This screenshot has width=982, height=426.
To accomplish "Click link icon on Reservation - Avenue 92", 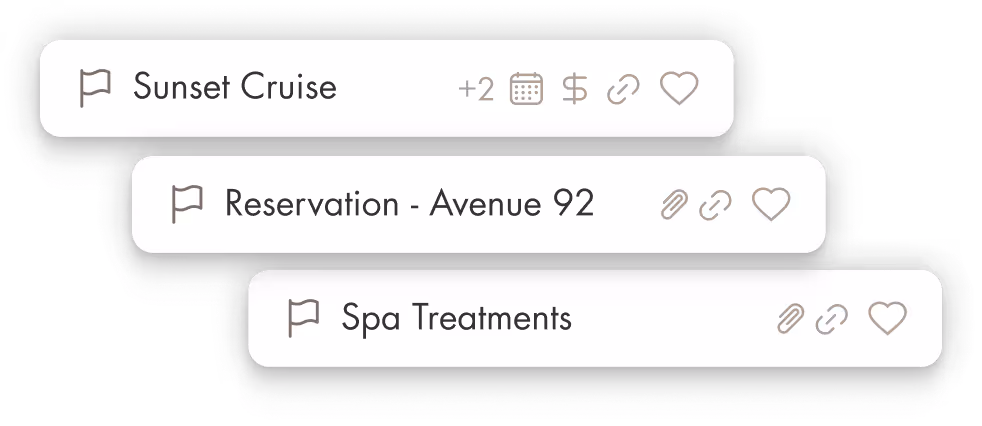I will click(x=715, y=205).
